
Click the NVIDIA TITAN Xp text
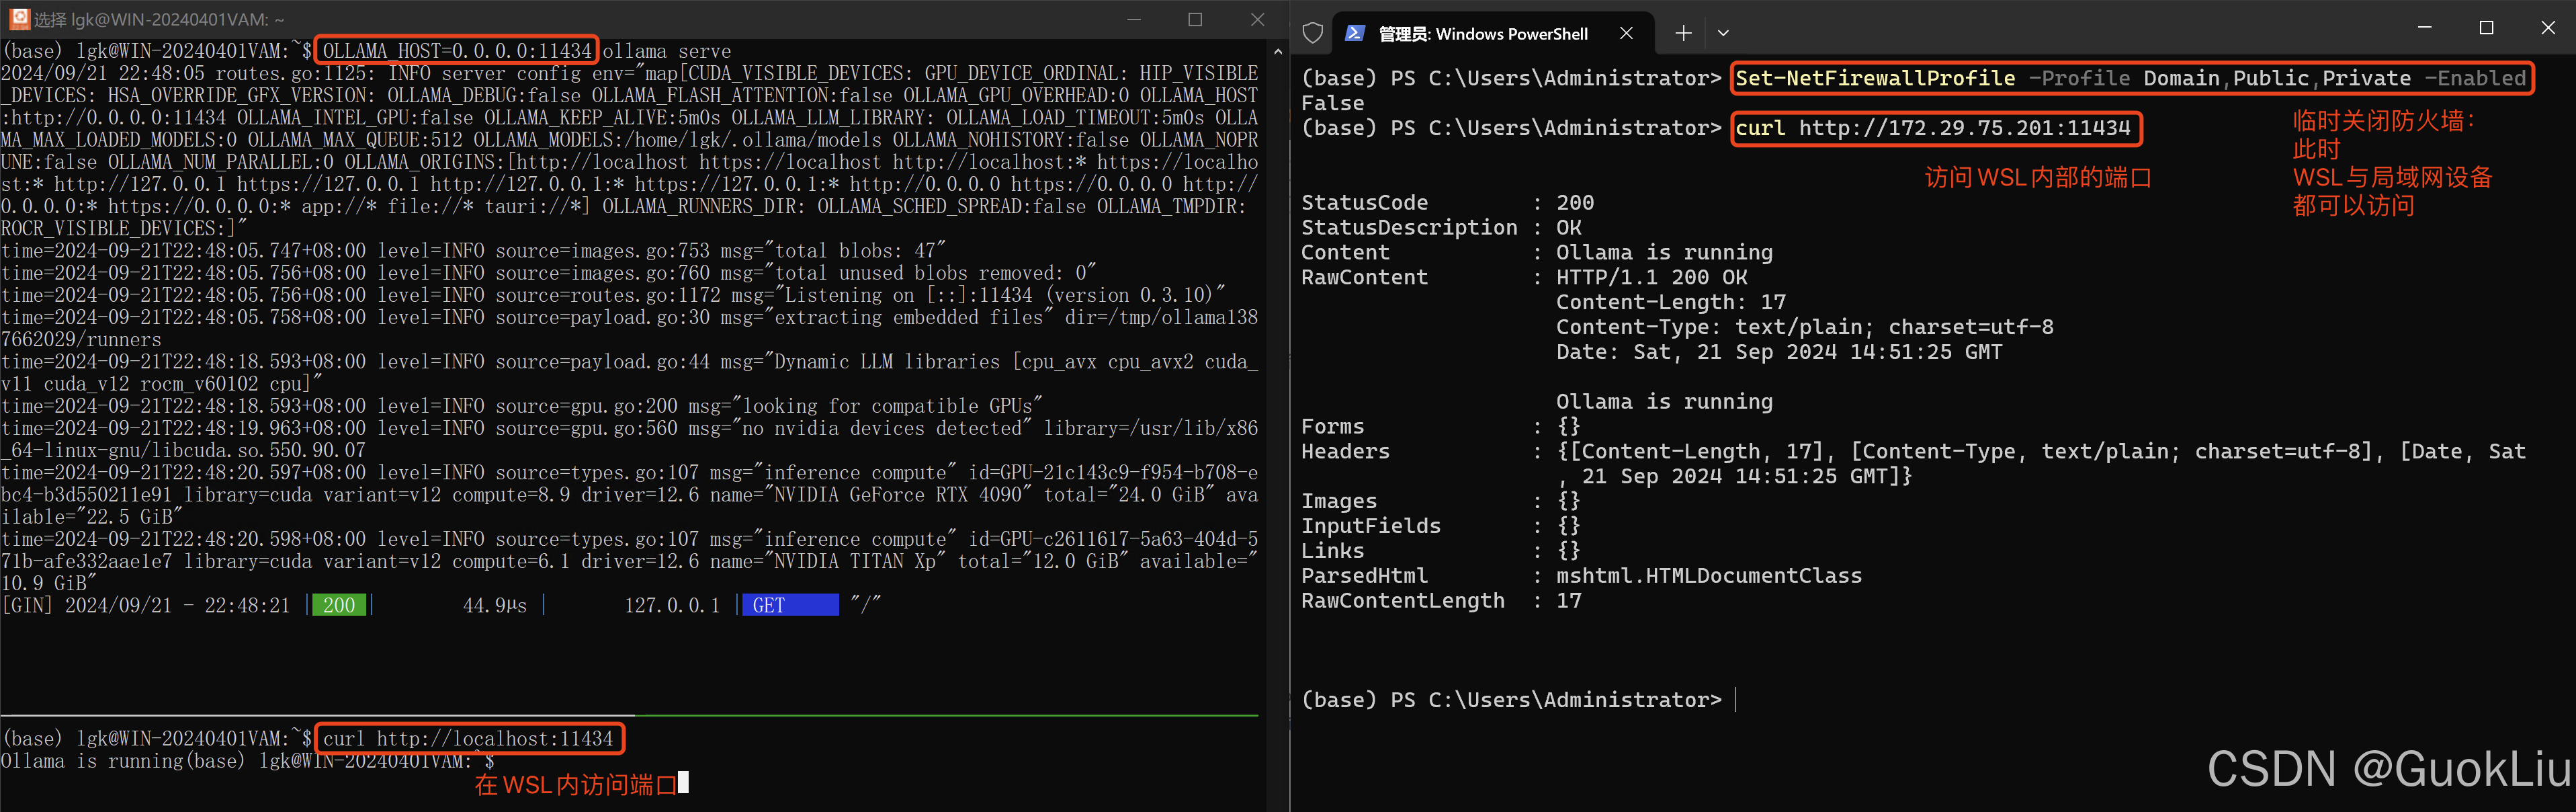(x=850, y=561)
